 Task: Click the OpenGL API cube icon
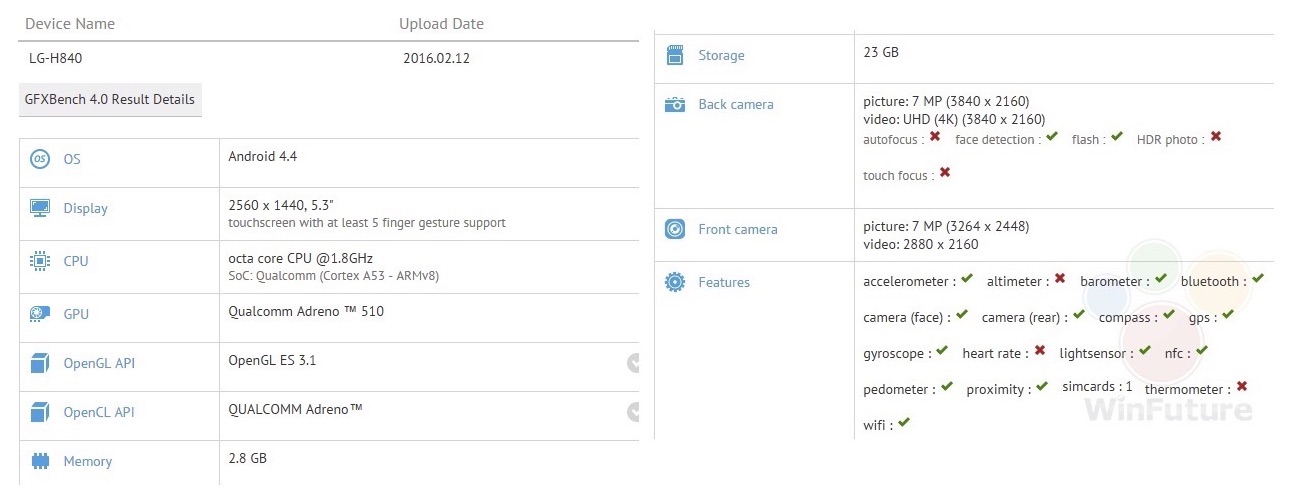tap(40, 363)
